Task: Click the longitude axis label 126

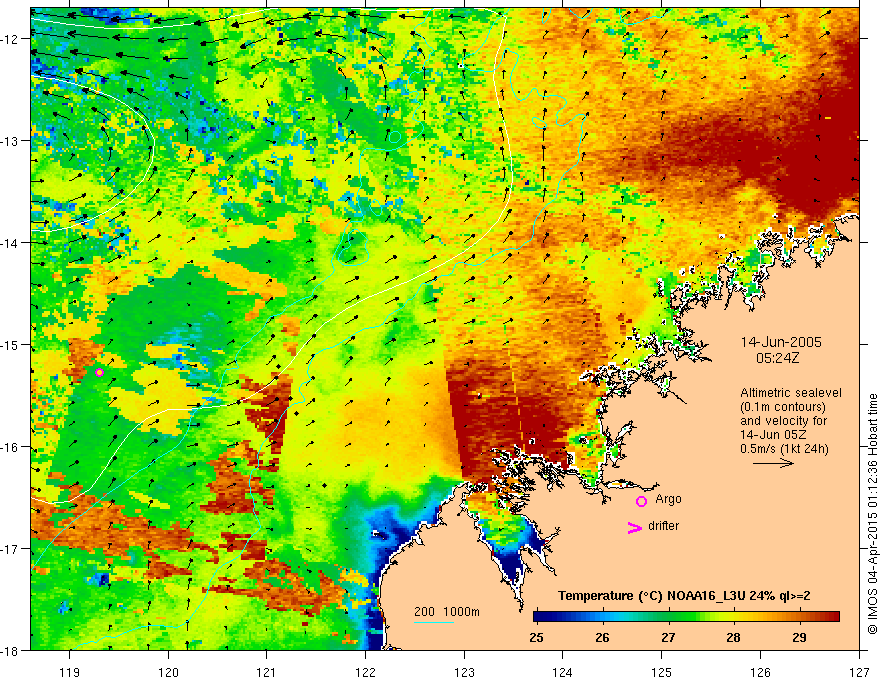Action: pos(760,672)
